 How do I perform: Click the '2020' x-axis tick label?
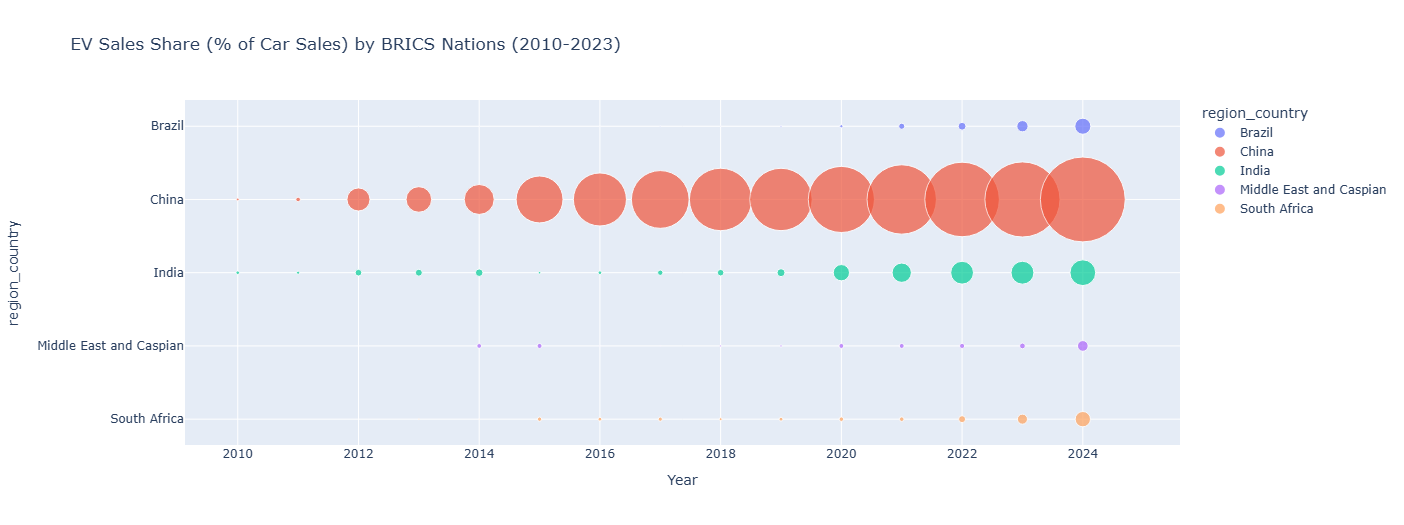point(841,454)
